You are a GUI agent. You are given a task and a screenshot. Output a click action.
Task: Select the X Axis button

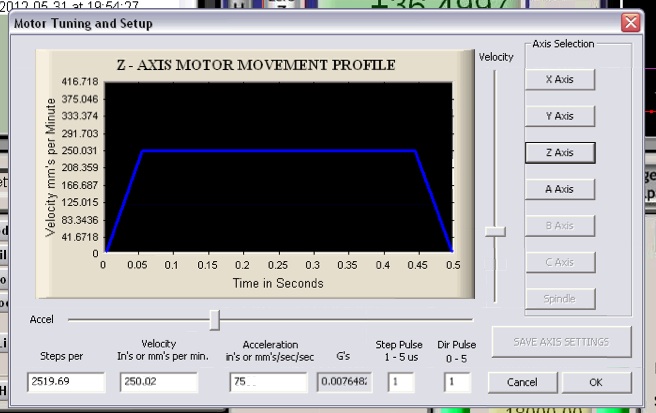(x=559, y=80)
